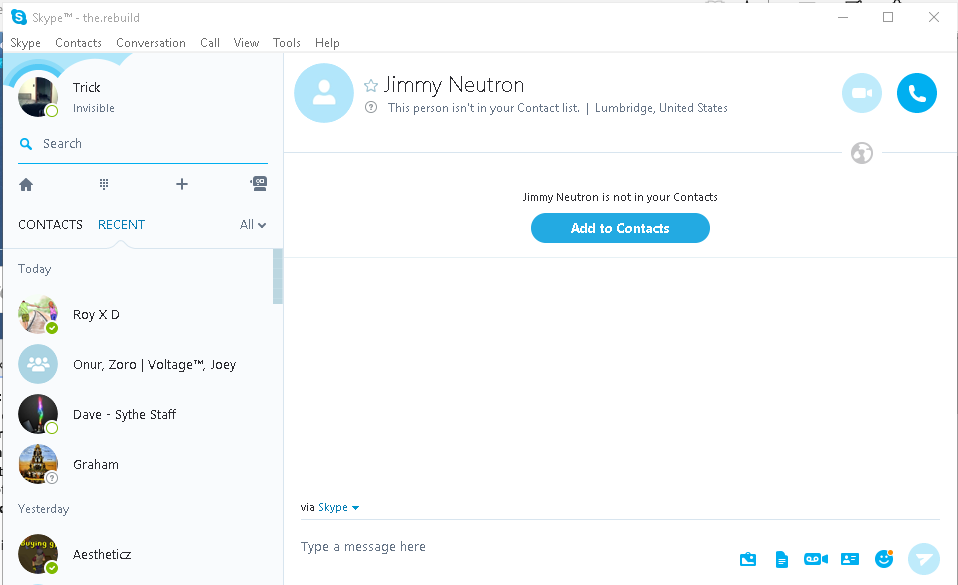Image resolution: width=958 pixels, height=585 pixels.
Task: Open the emoticon picker
Action: coord(883,558)
